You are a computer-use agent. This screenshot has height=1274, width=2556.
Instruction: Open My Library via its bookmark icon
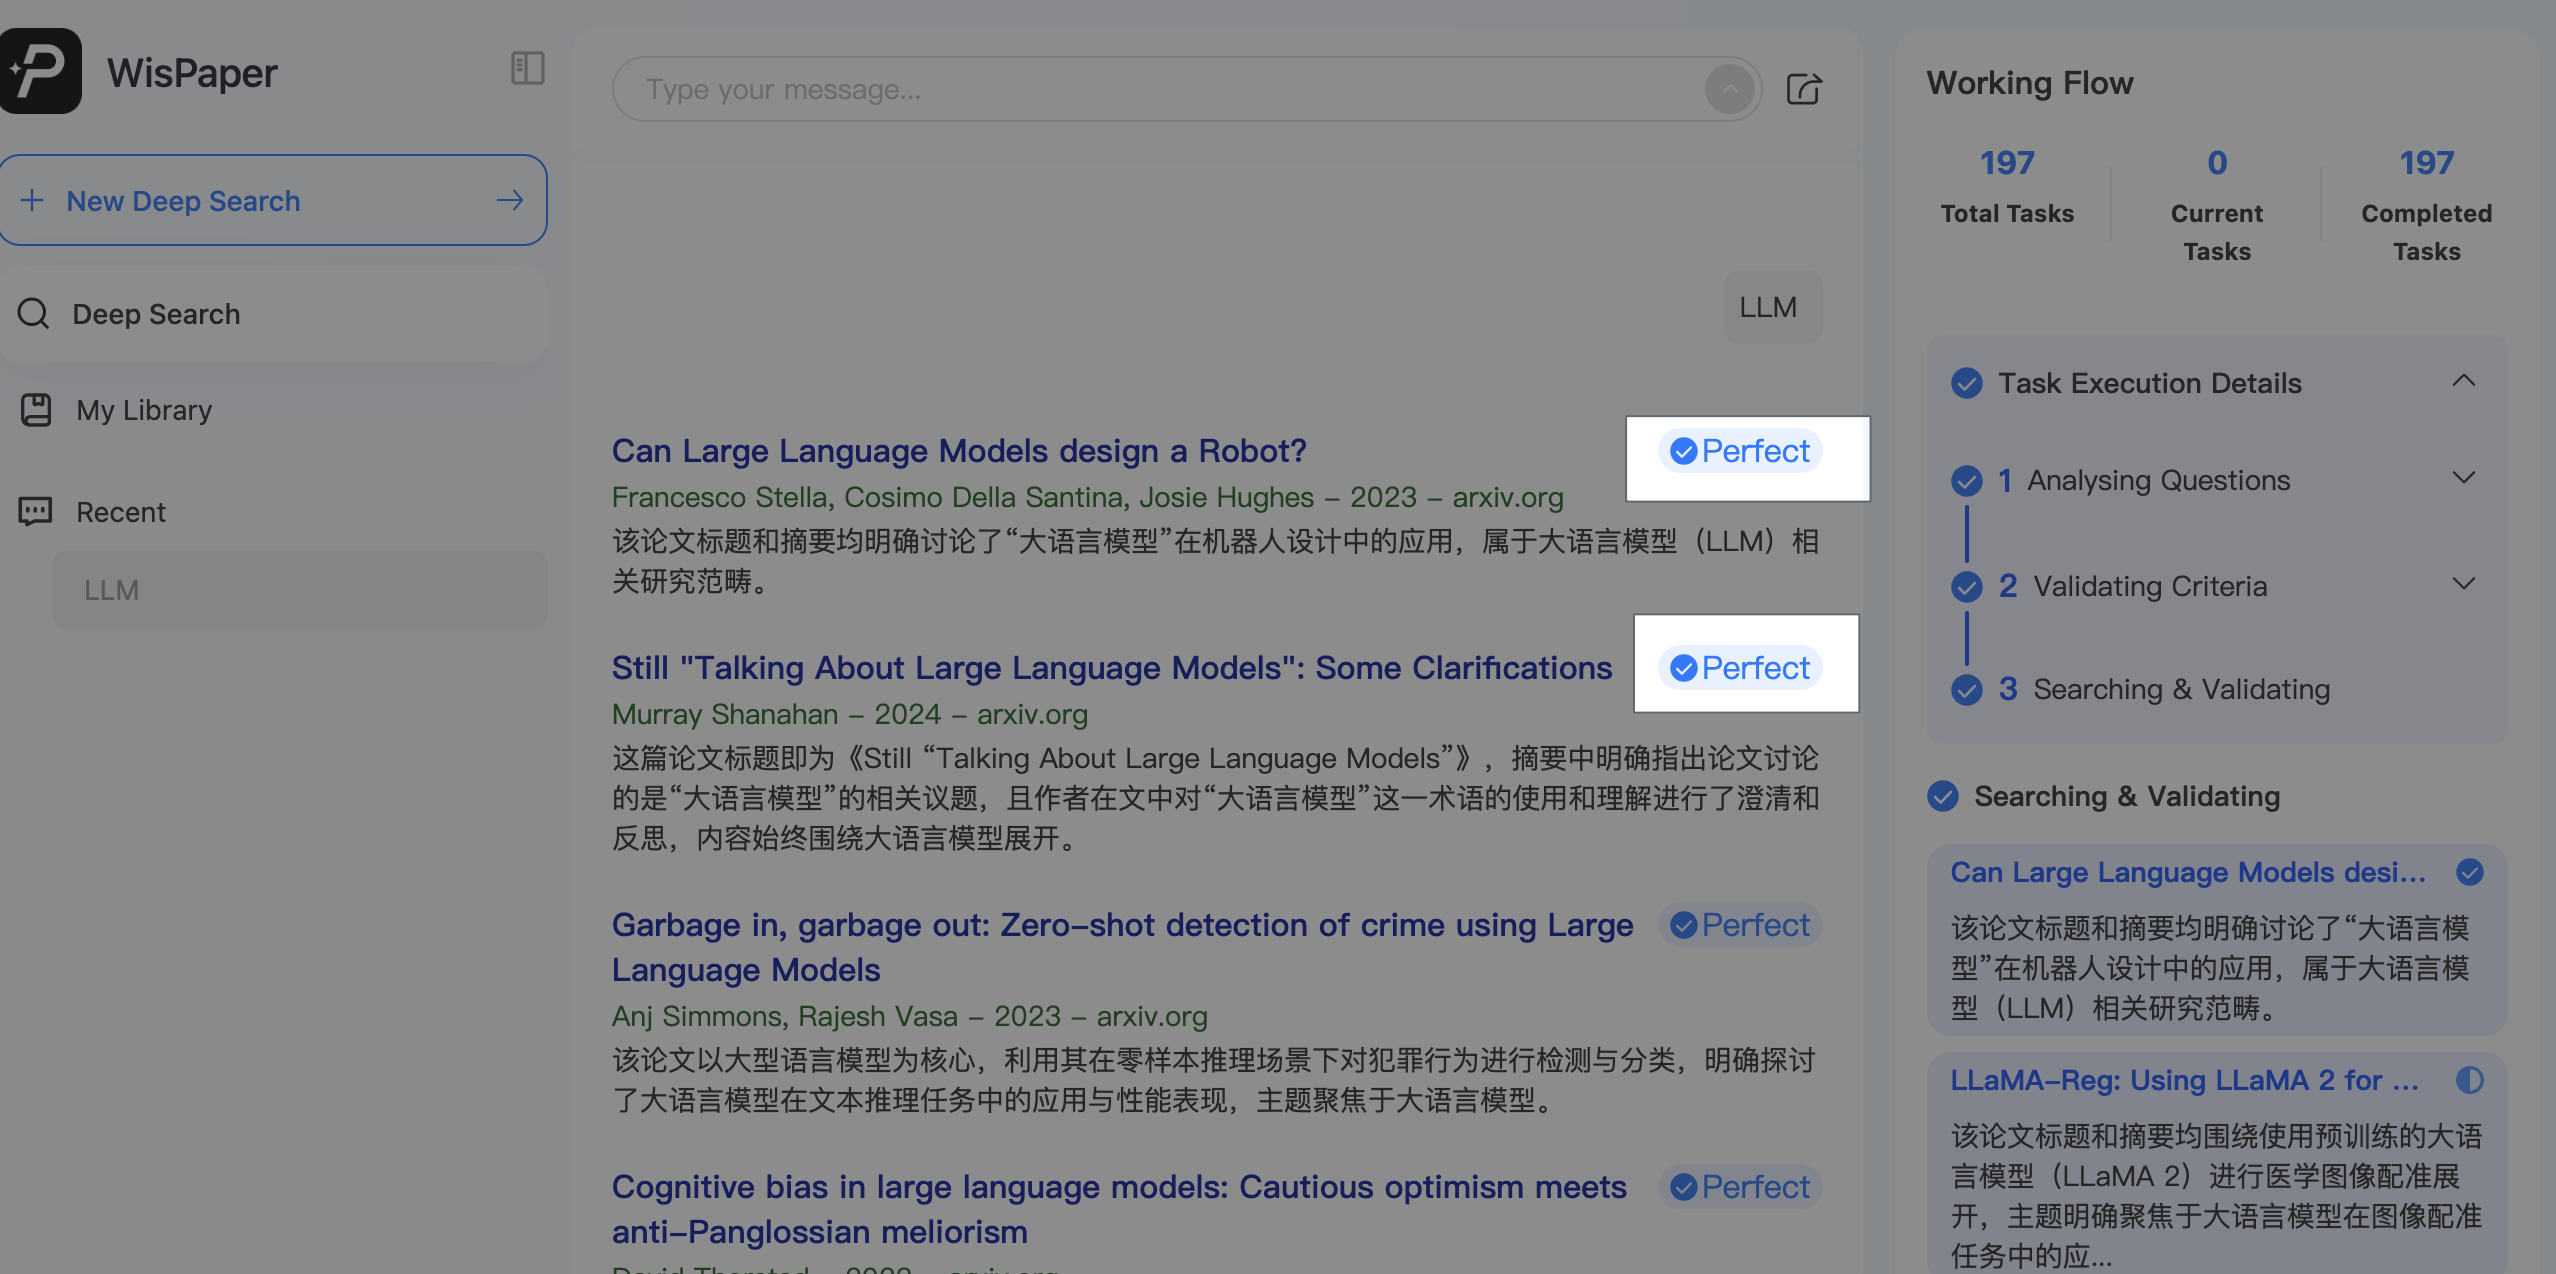pos(35,409)
